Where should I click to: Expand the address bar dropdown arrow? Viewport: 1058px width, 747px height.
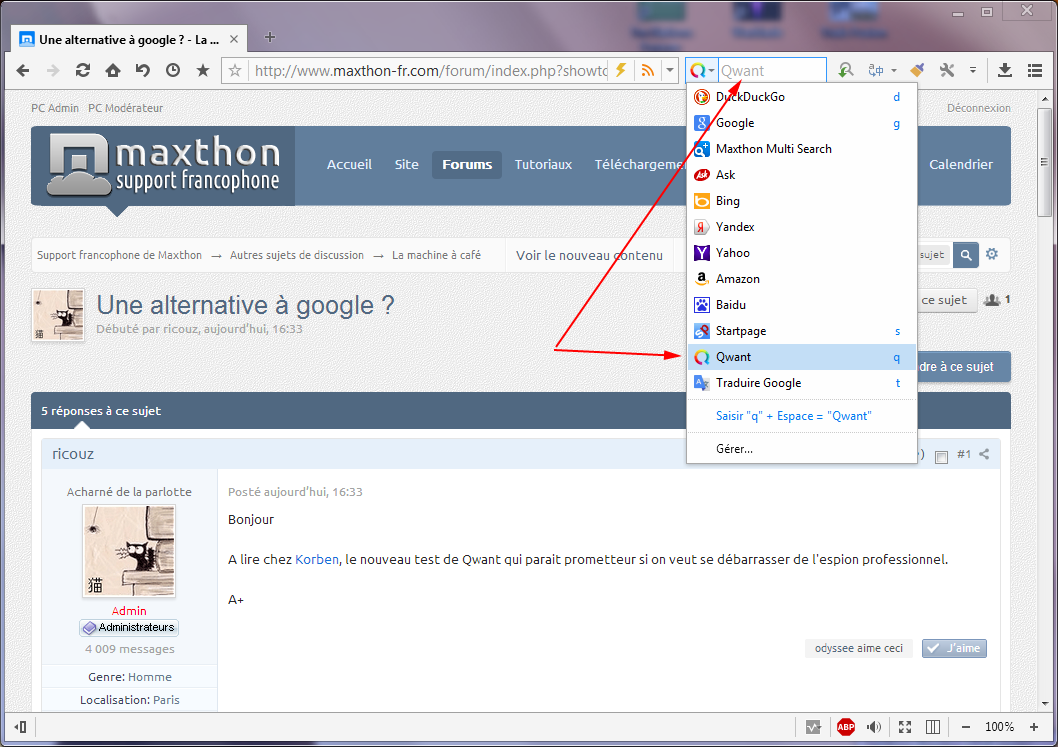[x=669, y=70]
